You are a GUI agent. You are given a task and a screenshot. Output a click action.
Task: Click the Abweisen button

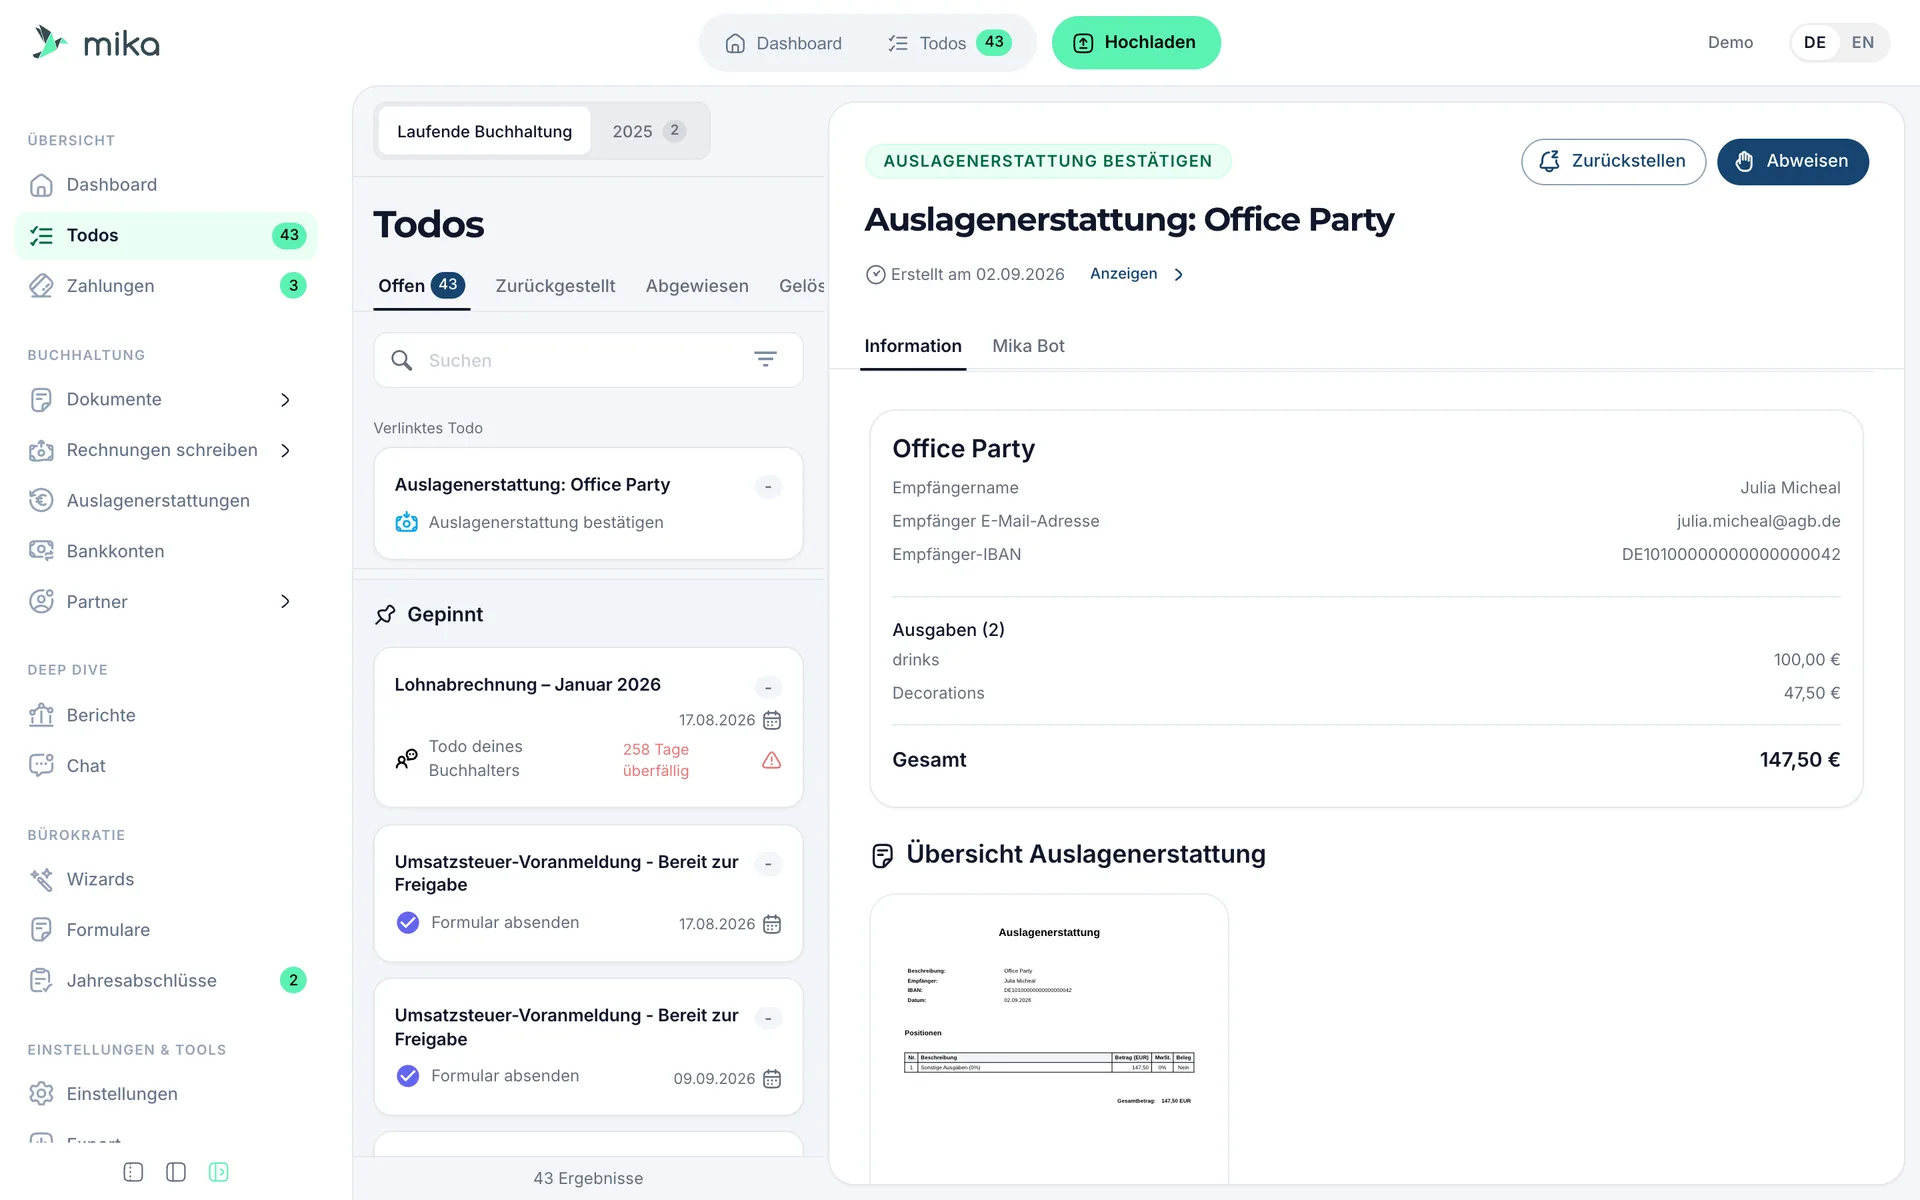1792,161
